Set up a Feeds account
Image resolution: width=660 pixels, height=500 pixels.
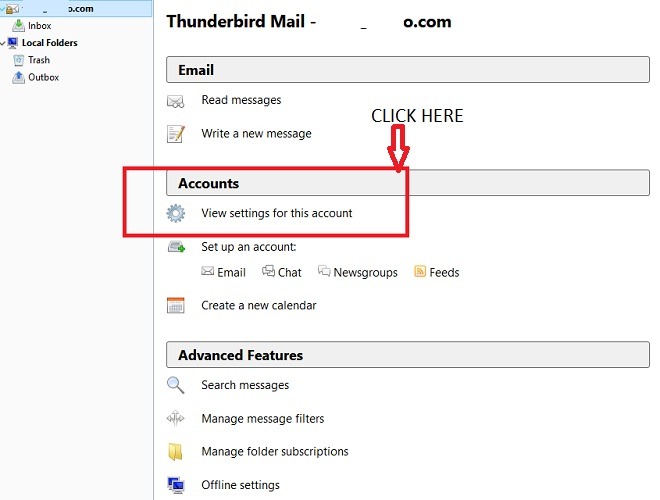(x=444, y=272)
